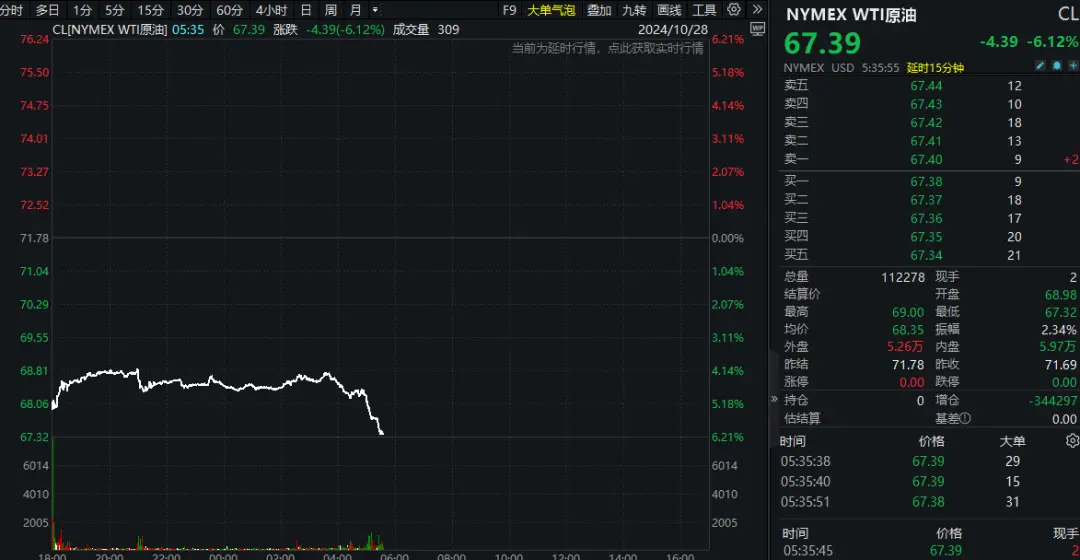1080x560 pixels.
Task: Toggle the 大单气泡 big-order bubble display
Action: [x=551, y=10]
